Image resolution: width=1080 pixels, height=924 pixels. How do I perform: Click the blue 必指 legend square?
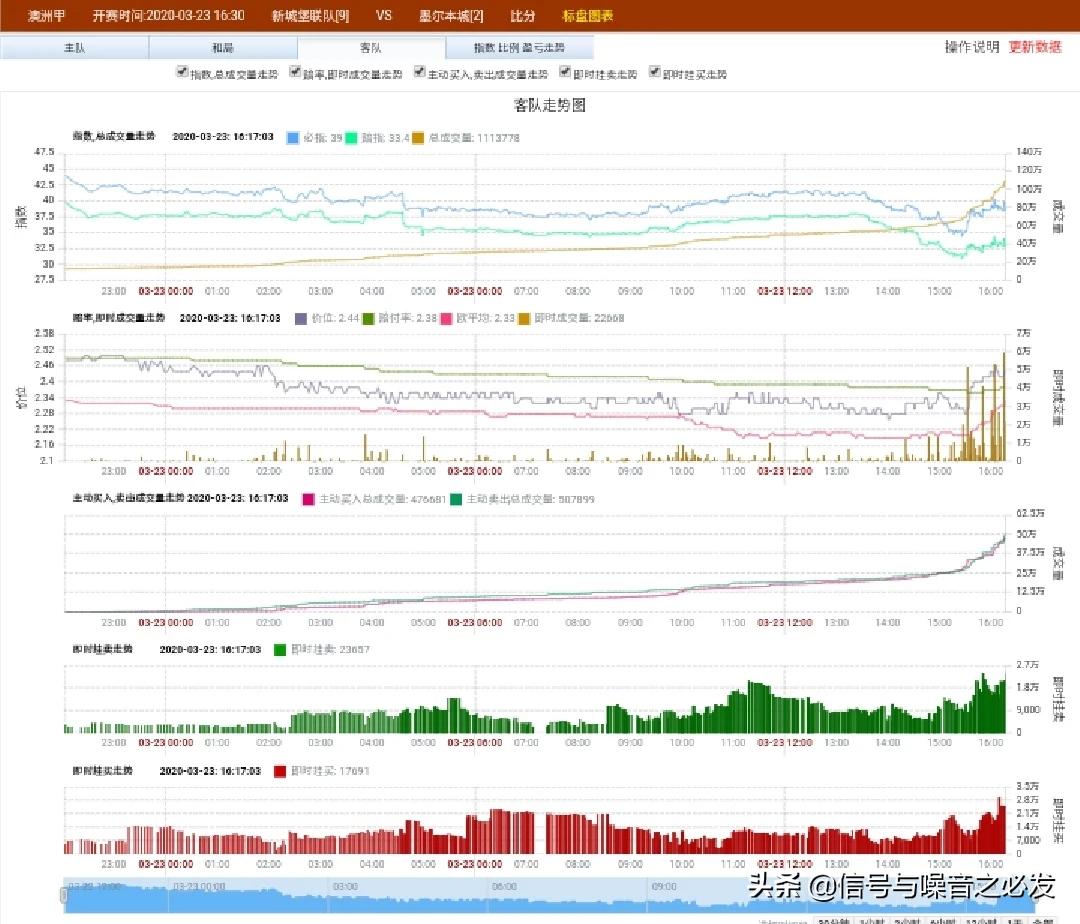click(x=292, y=138)
